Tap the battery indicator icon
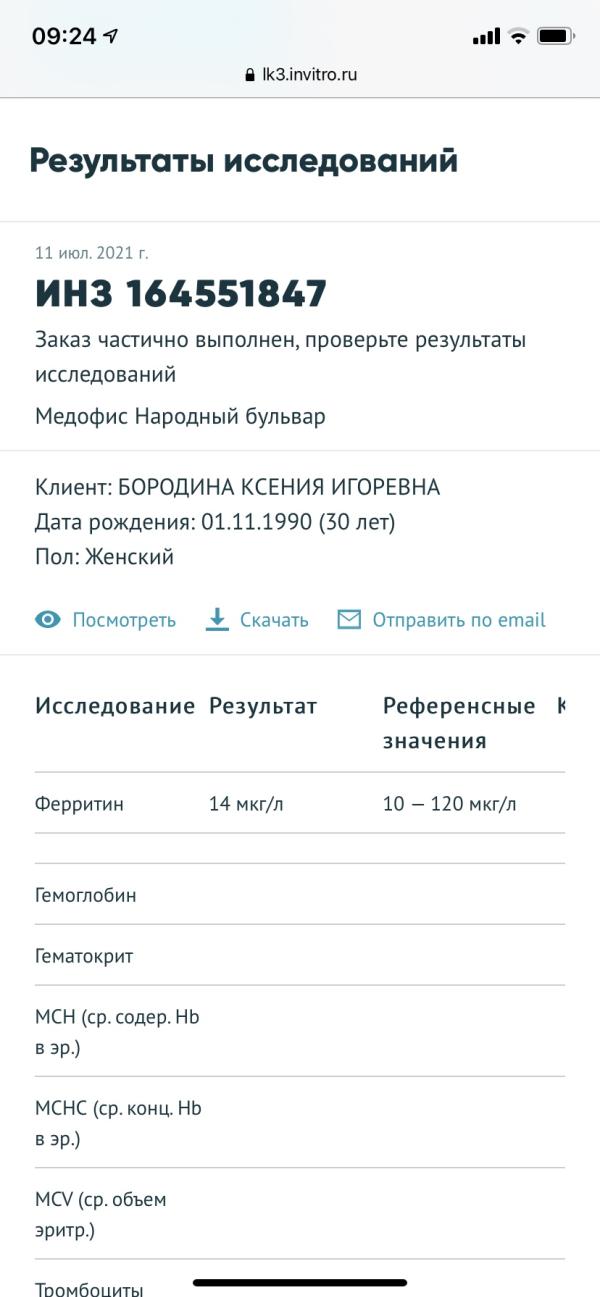Screen dimensions: 600x1297 [555, 37]
